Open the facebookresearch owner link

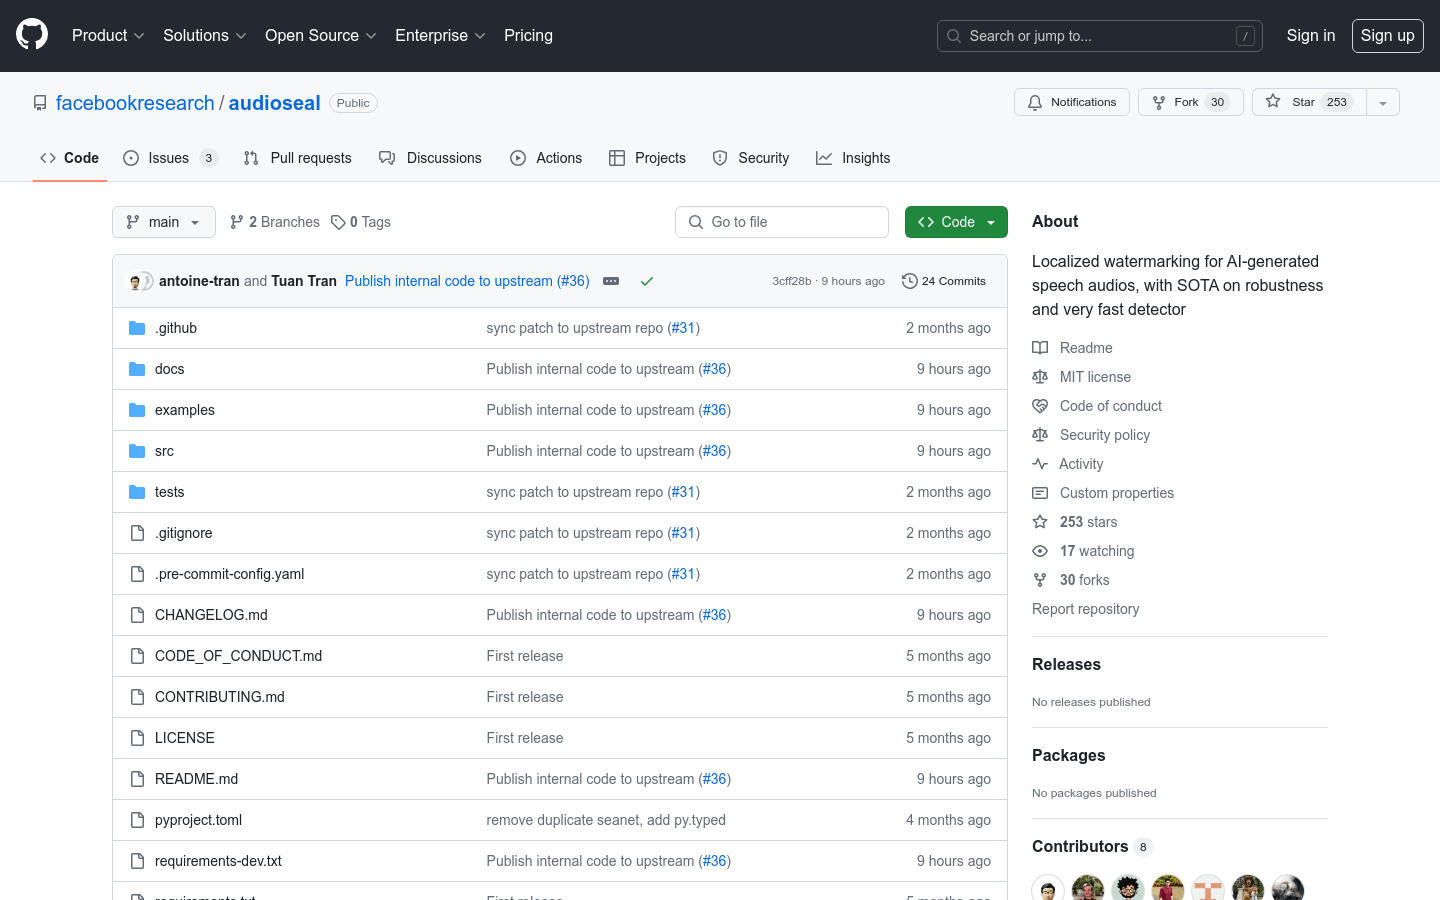coord(135,103)
